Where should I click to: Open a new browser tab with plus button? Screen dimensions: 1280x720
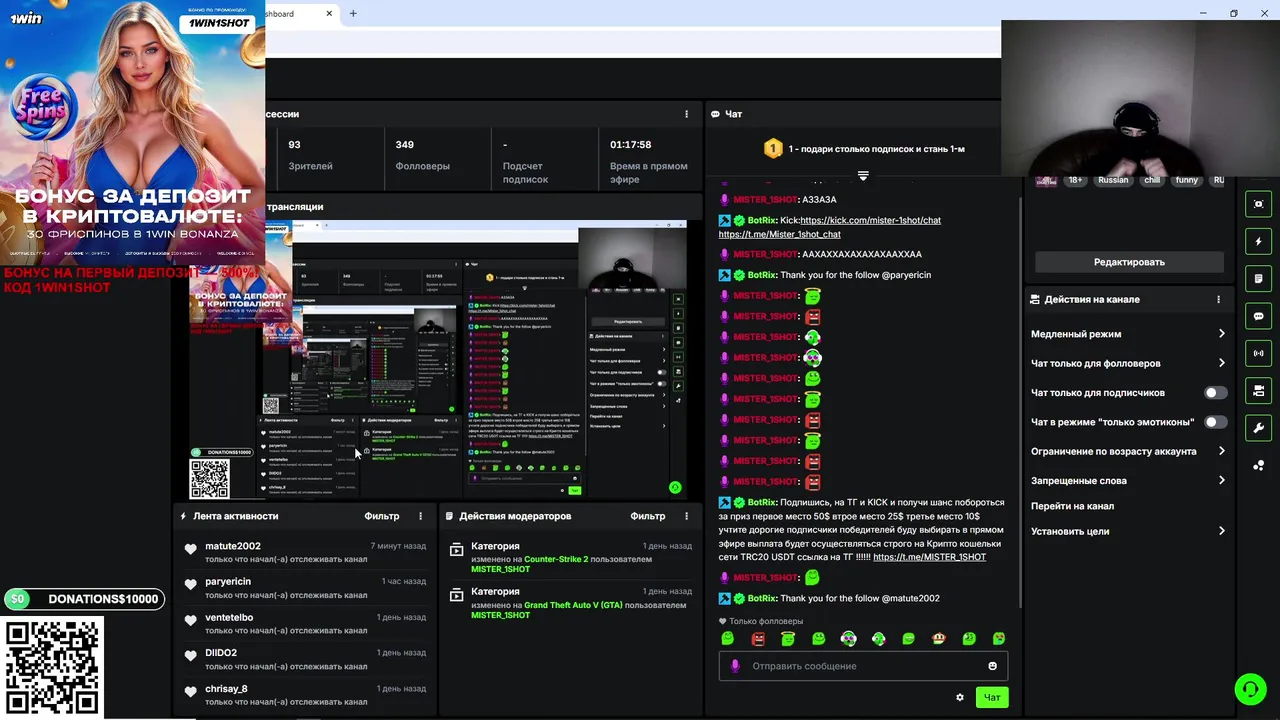(x=353, y=14)
